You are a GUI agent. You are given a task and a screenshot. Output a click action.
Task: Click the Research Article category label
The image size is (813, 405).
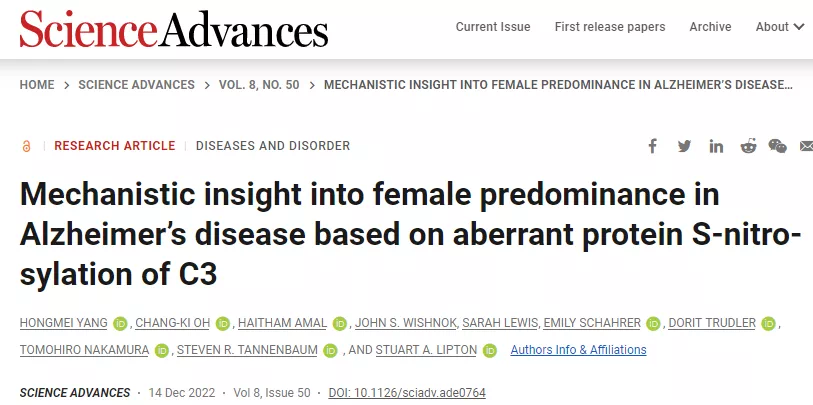point(115,146)
